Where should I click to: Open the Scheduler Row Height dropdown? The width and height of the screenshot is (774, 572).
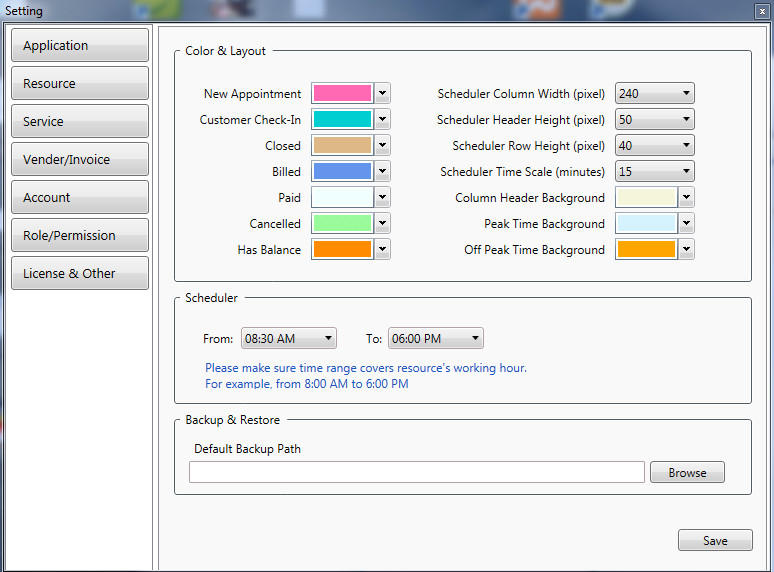[655, 146]
